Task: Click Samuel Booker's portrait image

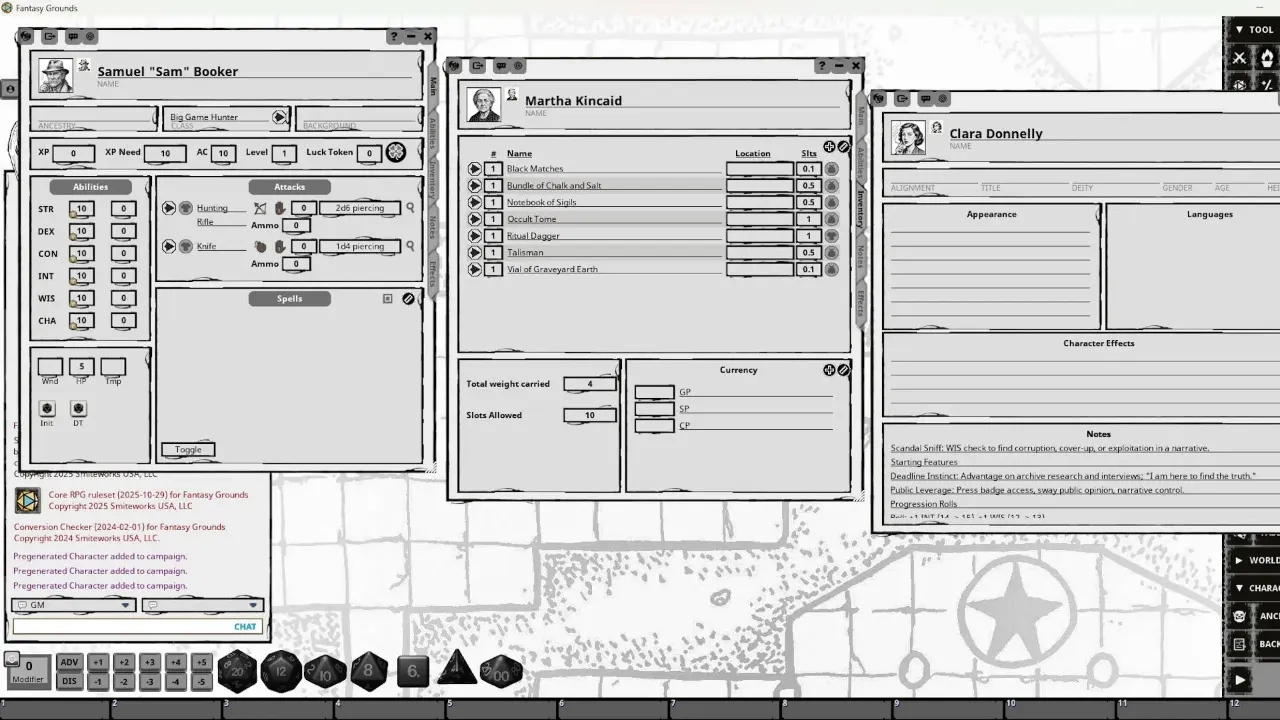Action: point(55,76)
